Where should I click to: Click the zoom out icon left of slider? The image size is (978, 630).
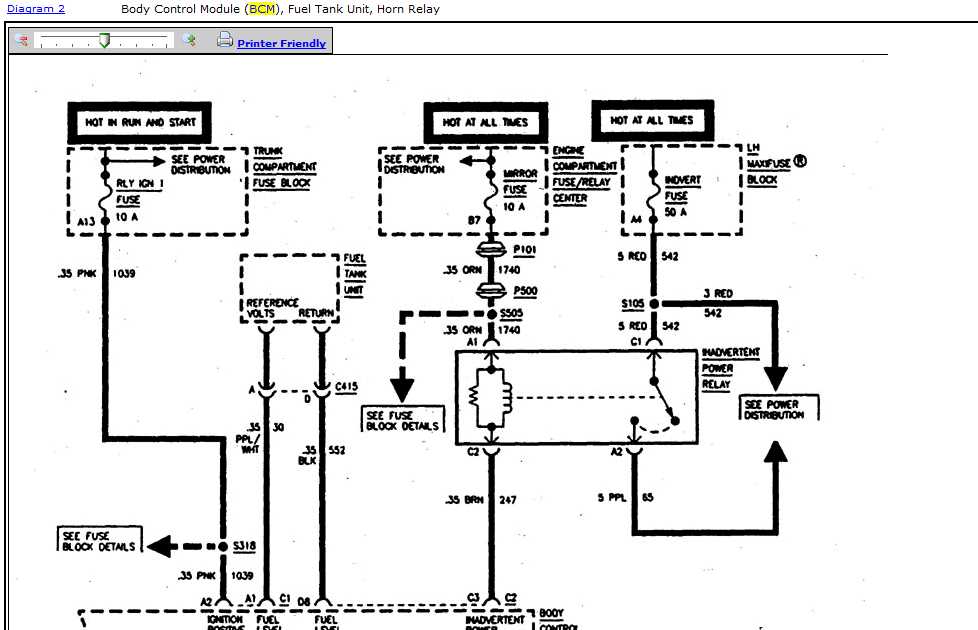22,41
